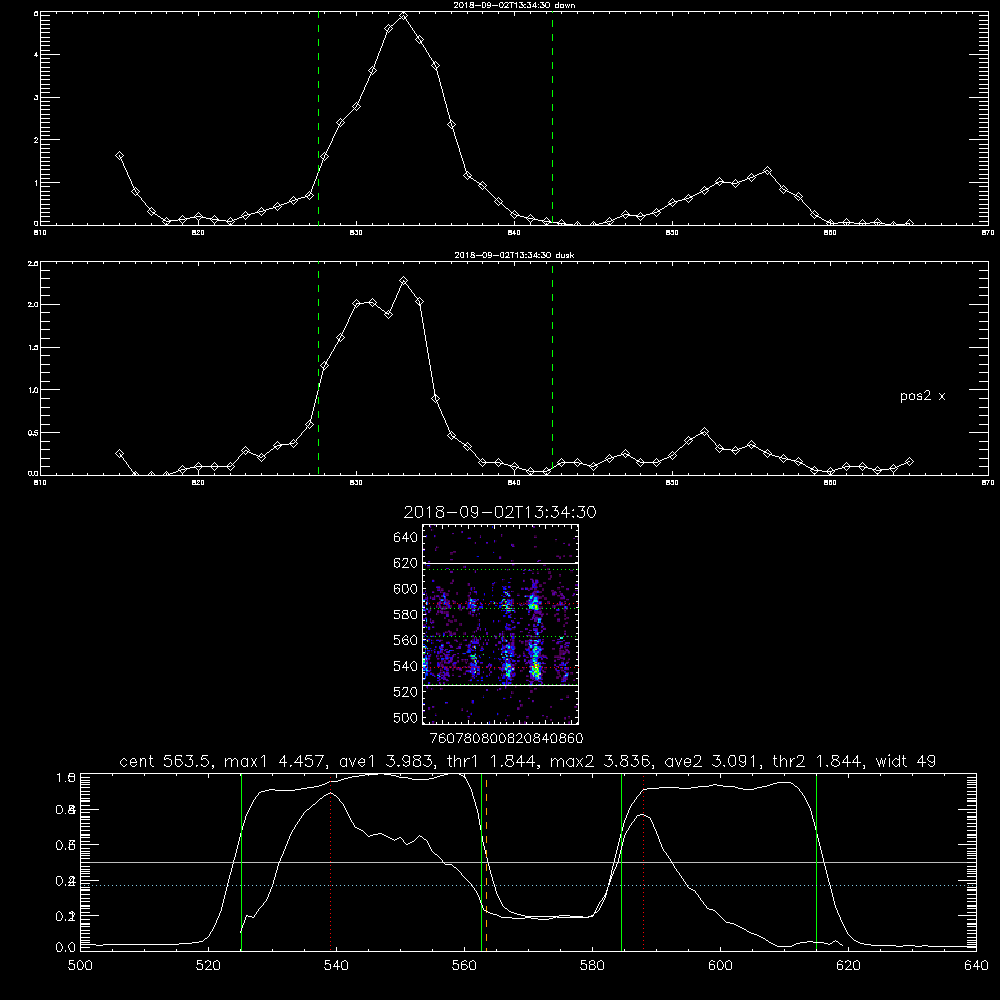
Task: Click the green vertical line at 525 in the bottom plot
Action: click(x=241, y=861)
